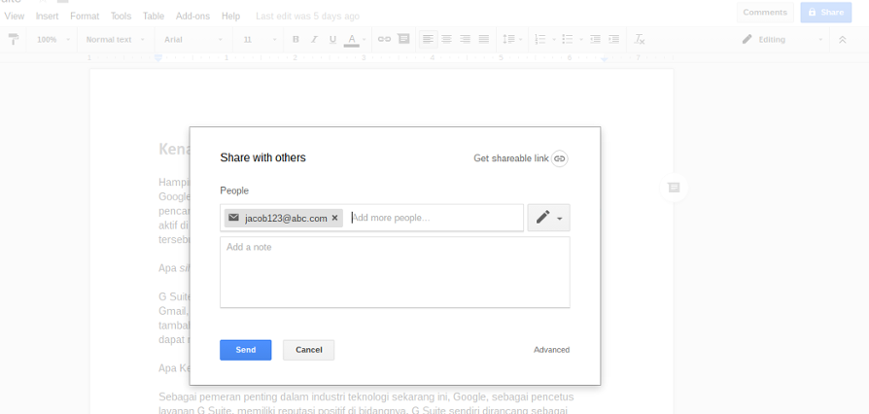The image size is (869, 414).
Task: Click the Get shareable link text
Action: point(511,159)
